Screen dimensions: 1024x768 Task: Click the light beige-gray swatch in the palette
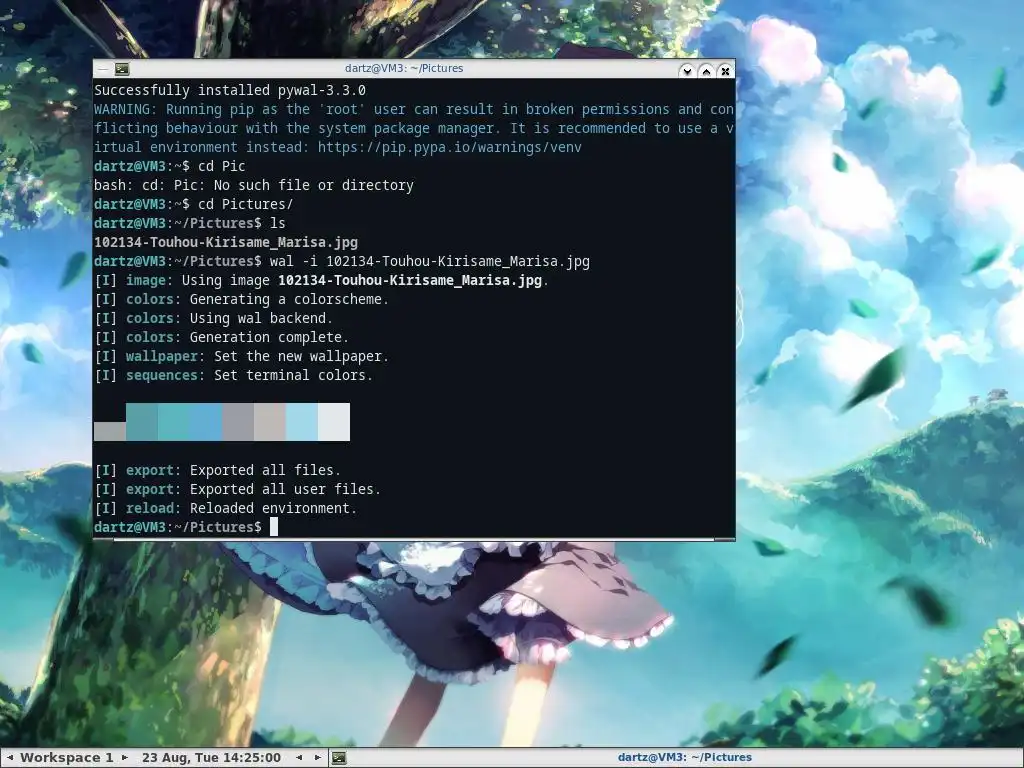(270, 422)
